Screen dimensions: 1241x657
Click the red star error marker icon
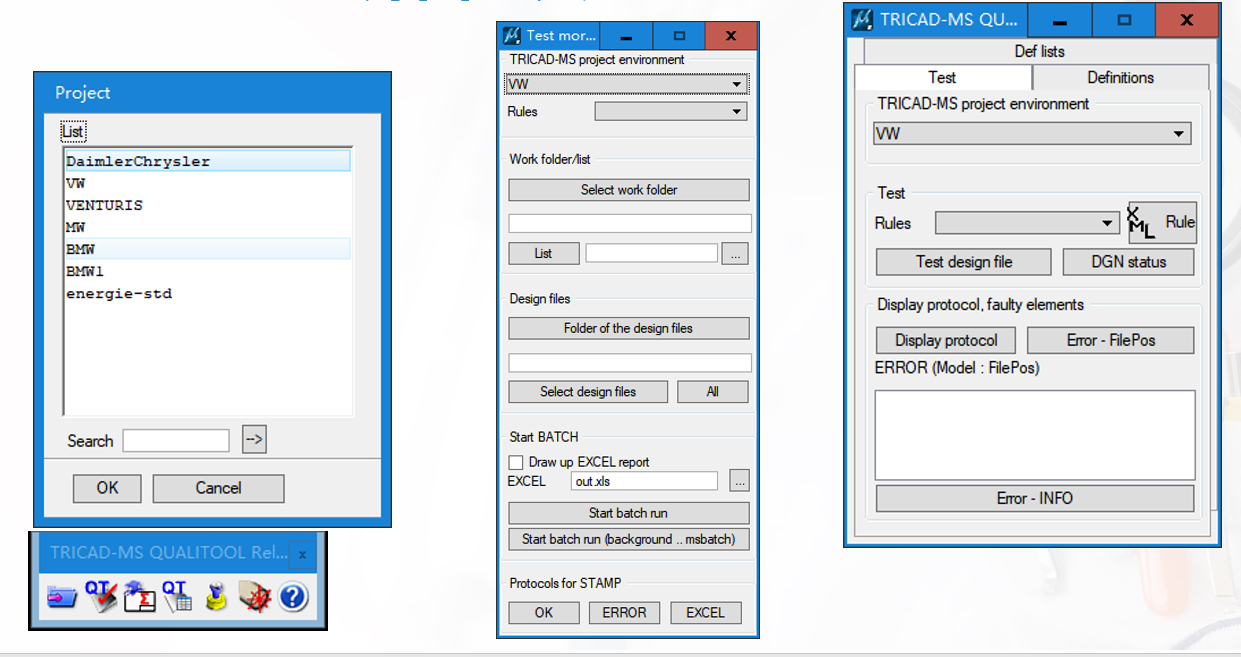[x=255, y=597]
